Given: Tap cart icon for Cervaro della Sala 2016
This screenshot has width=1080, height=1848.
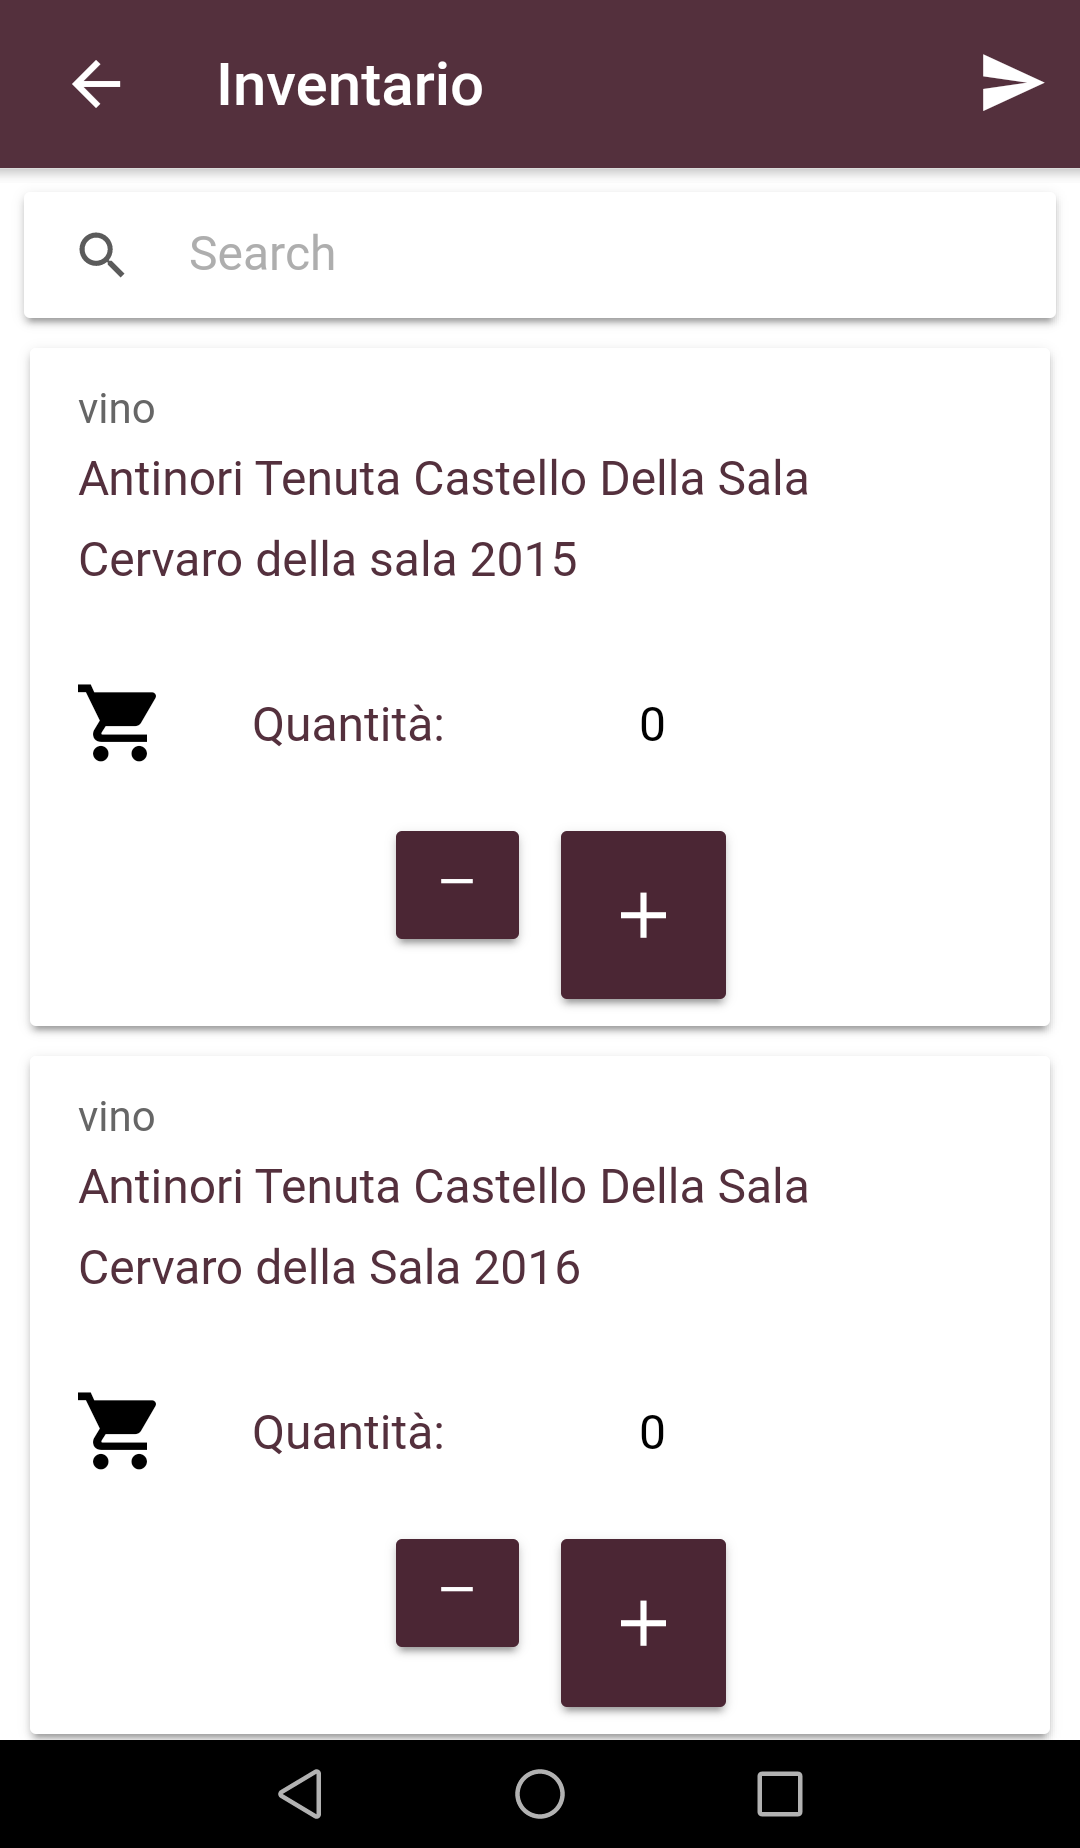Looking at the screenshot, I should [118, 1431].
